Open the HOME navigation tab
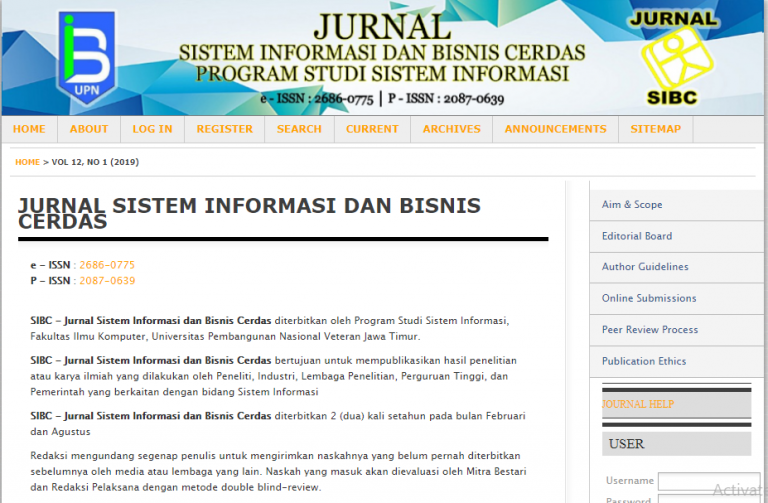The height and width of the screenshot is (503, 768). 29,129
